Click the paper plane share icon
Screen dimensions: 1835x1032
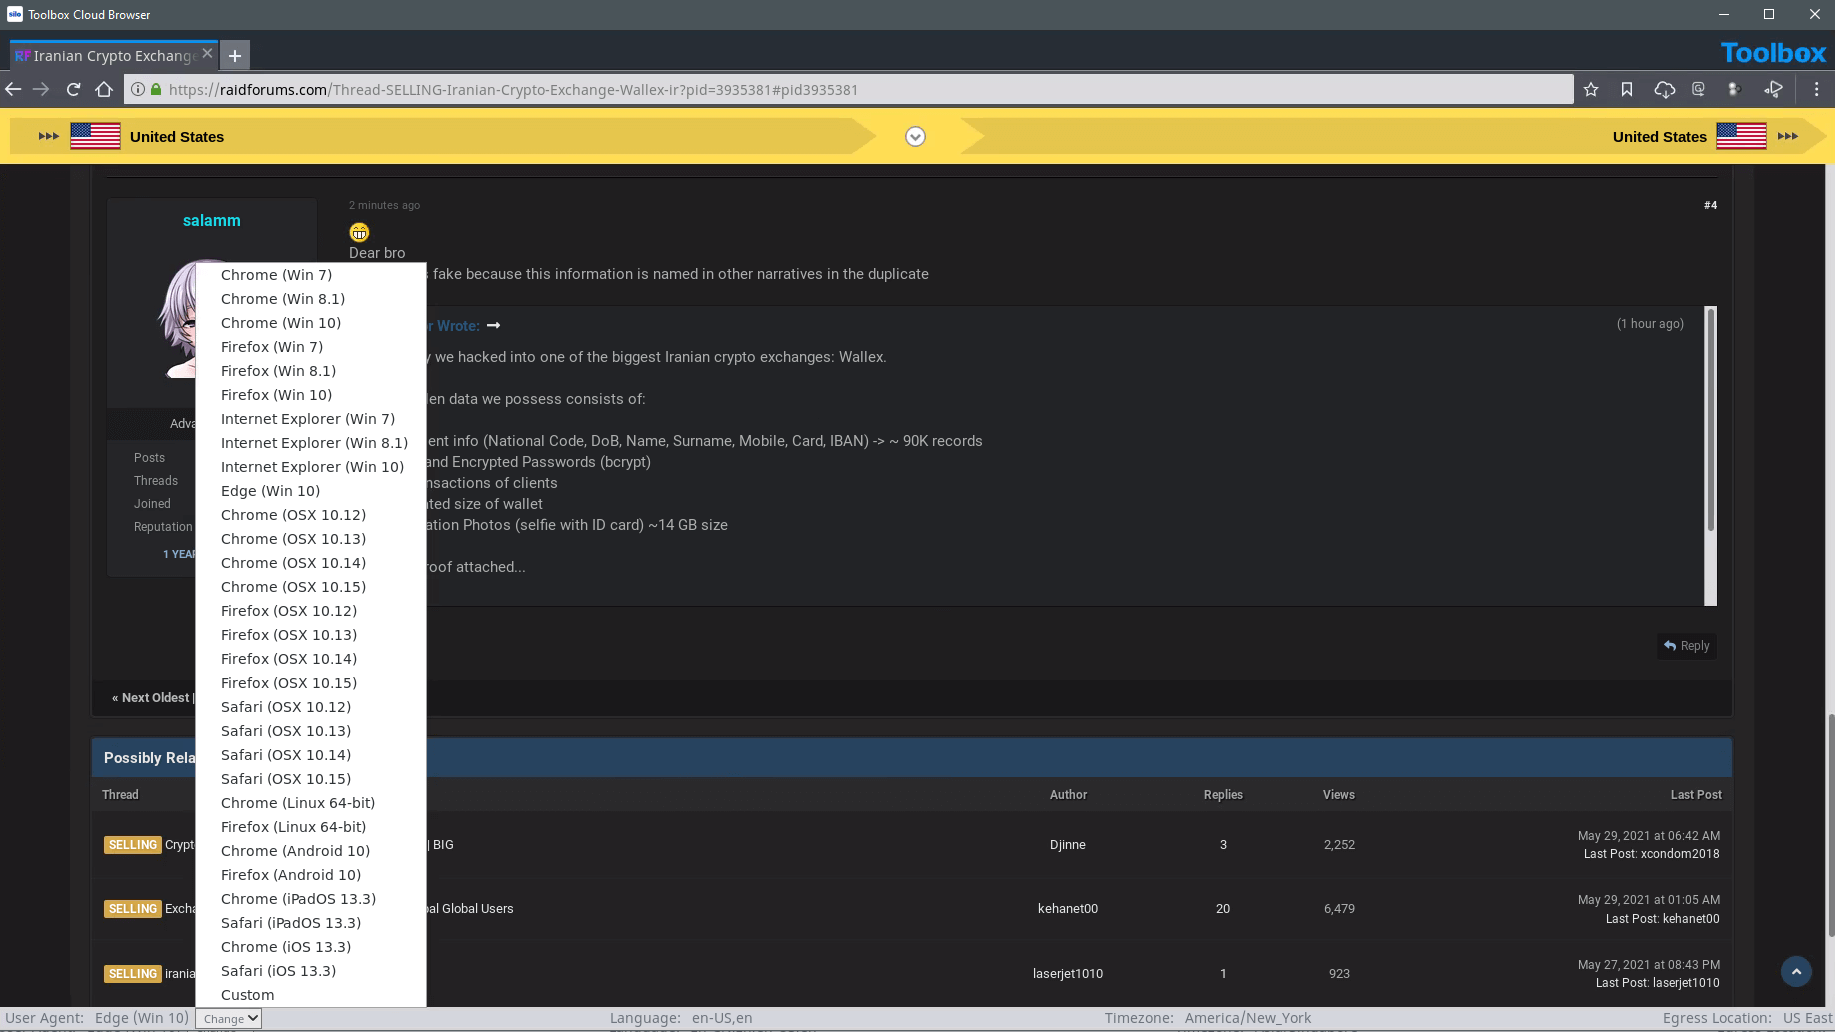(1773, 89)
